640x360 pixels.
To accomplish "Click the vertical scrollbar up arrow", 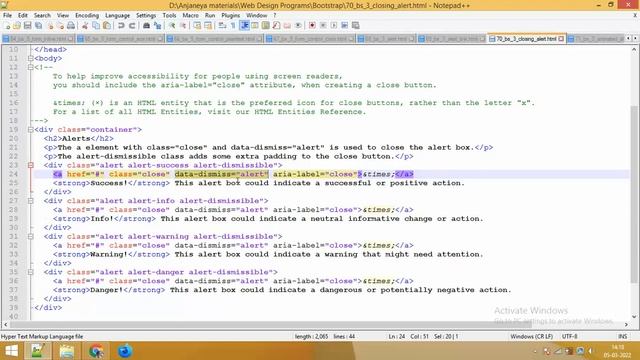I will 634,49.
